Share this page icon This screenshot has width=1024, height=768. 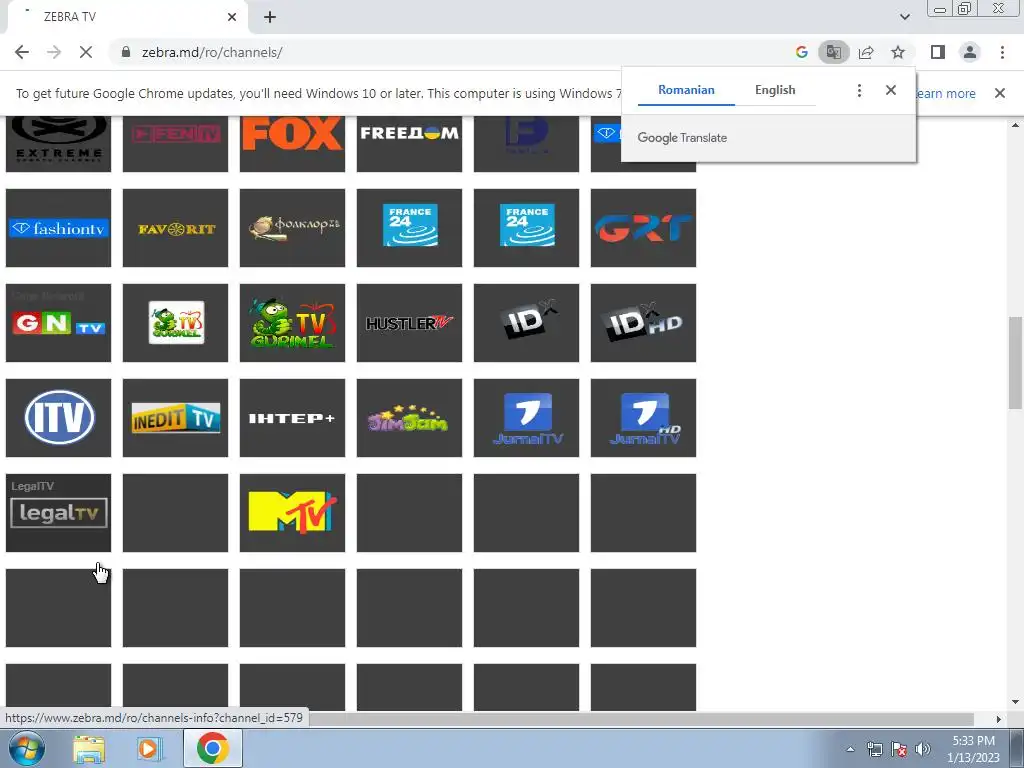tap(866, 52)
